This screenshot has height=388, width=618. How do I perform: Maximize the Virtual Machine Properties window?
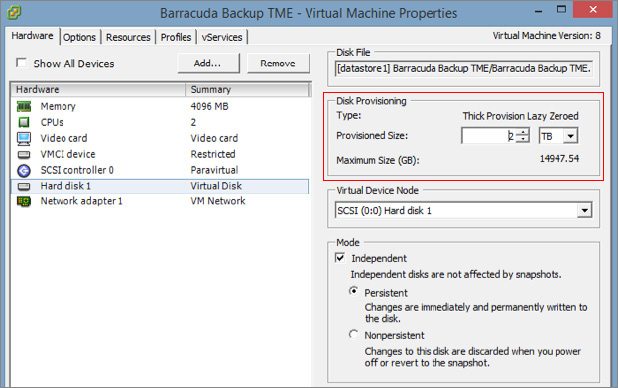click(561, 9)
